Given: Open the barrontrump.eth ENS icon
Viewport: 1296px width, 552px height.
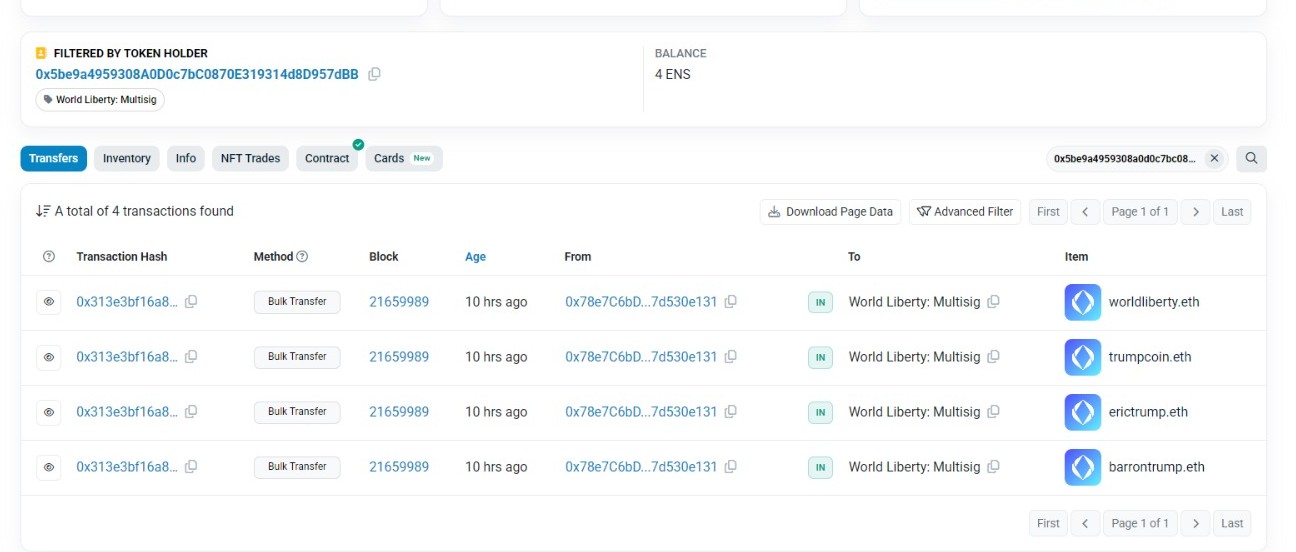Looking at the screenshot, I should [x=1083, y=467].
